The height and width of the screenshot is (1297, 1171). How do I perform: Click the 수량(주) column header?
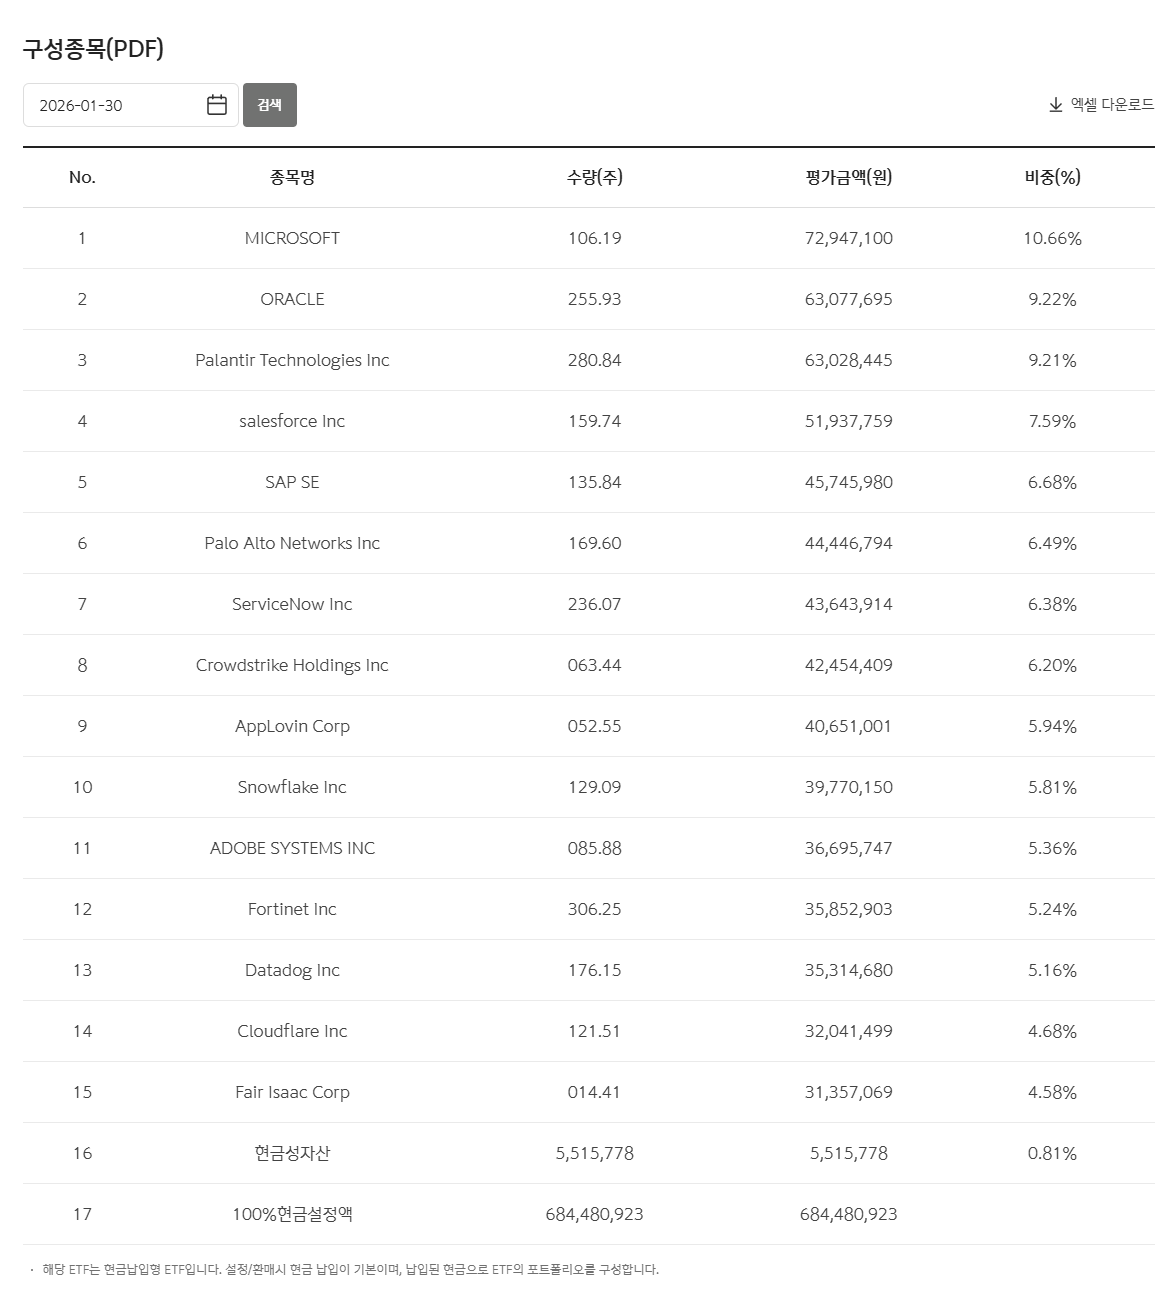tap(594, 177)
